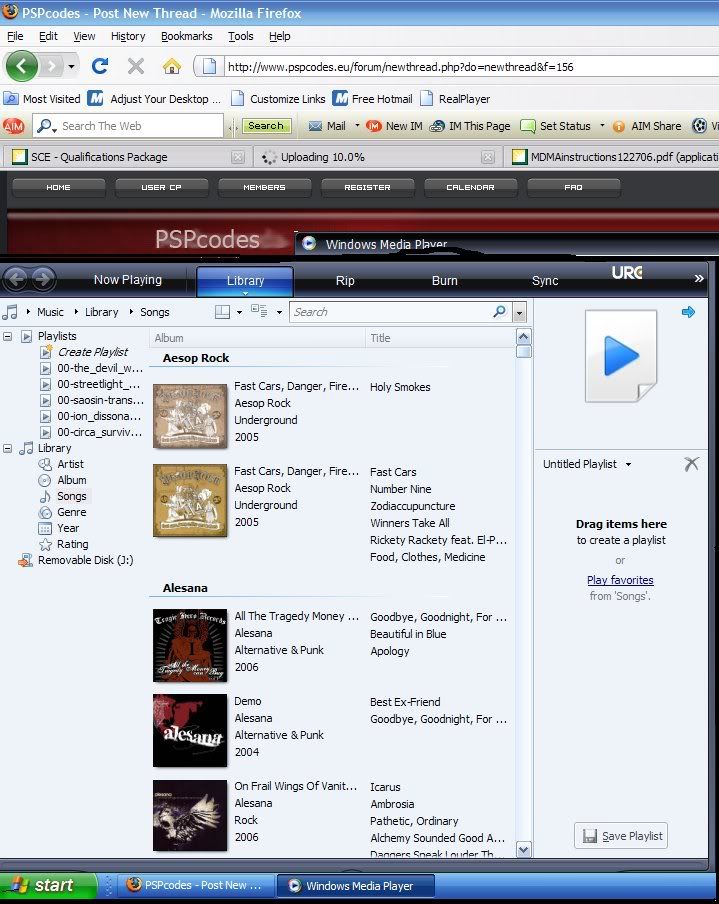
Task: Click blue arrow in list pane
Action: 688,312
